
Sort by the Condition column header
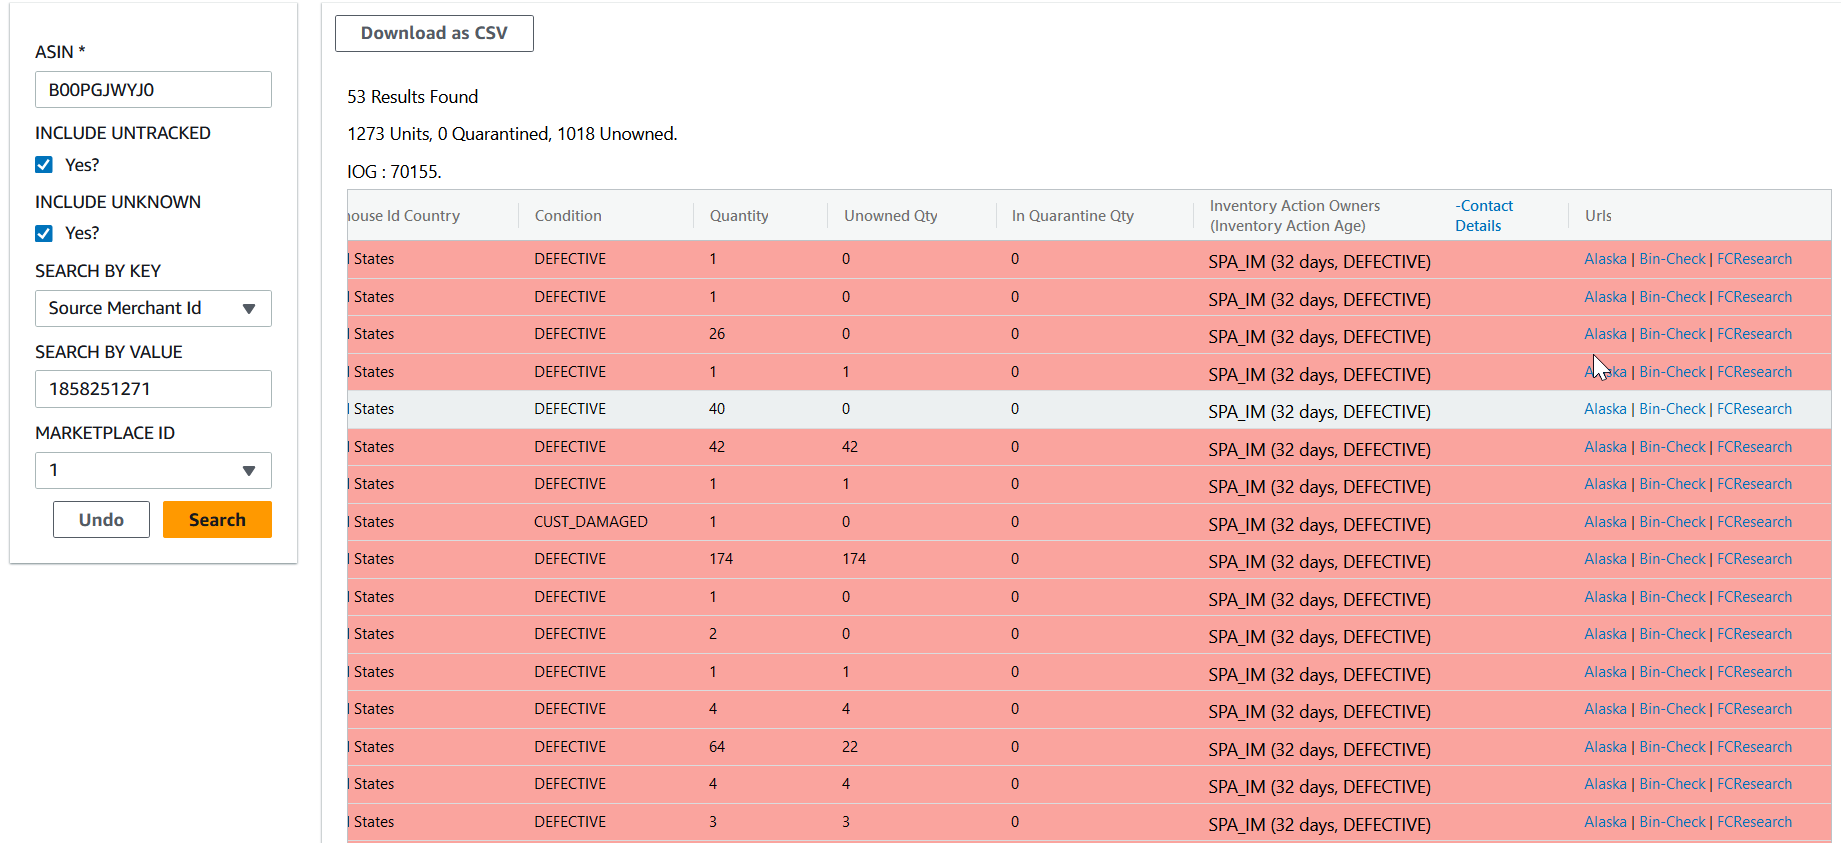(x=568, y=216)
